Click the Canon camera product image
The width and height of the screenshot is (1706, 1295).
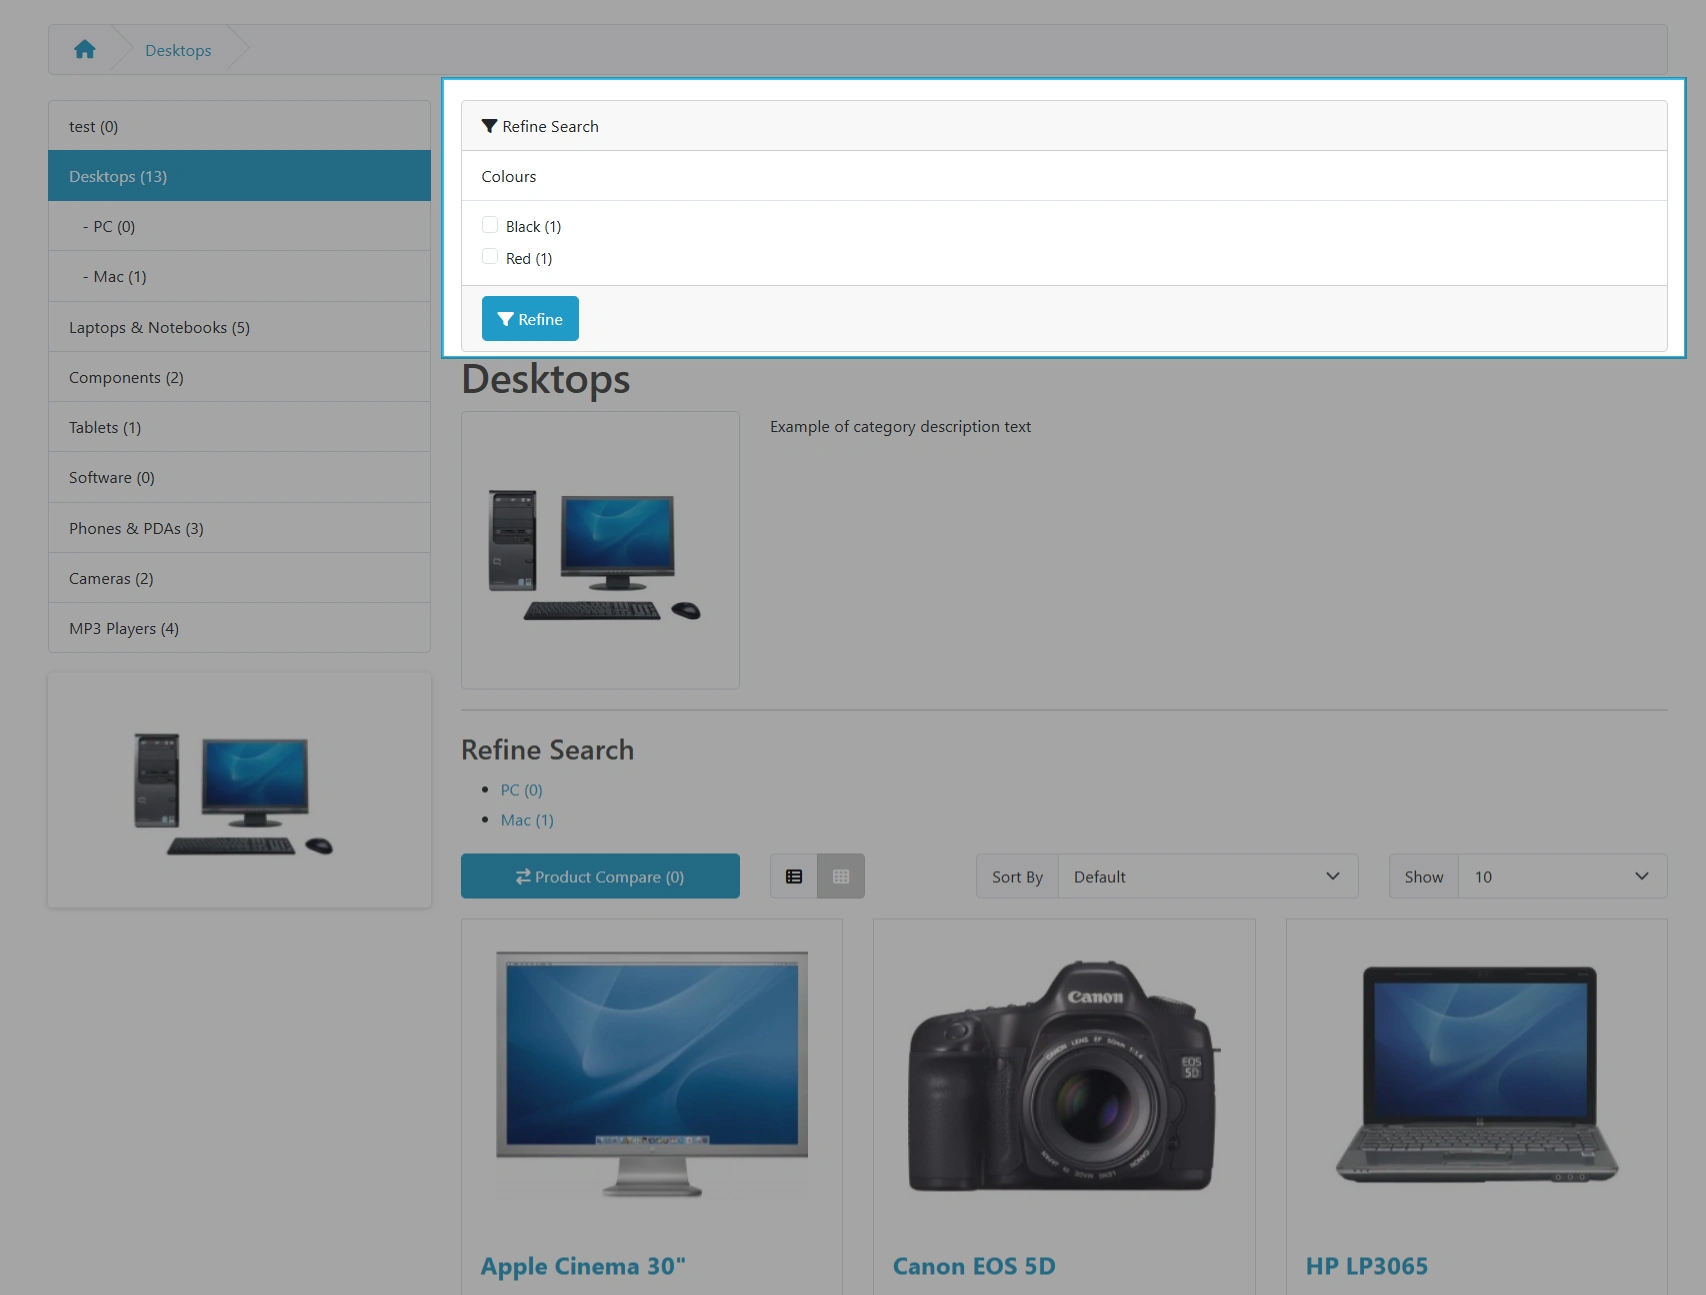[1064, 1075]
